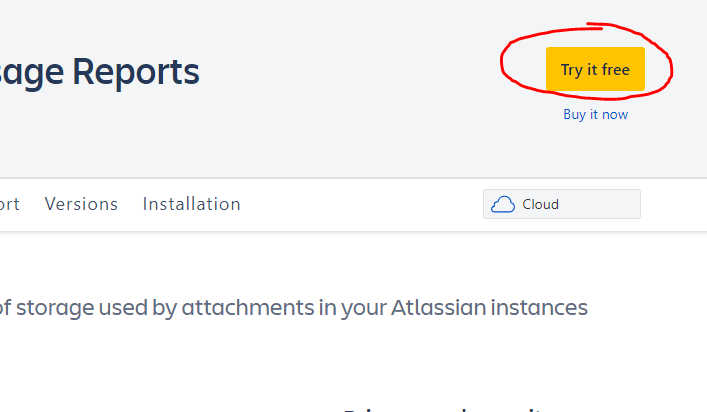This screenshot has height=412, width=707.
Task: Click empty right side of Cloud selector box
Action: [605, 204]
